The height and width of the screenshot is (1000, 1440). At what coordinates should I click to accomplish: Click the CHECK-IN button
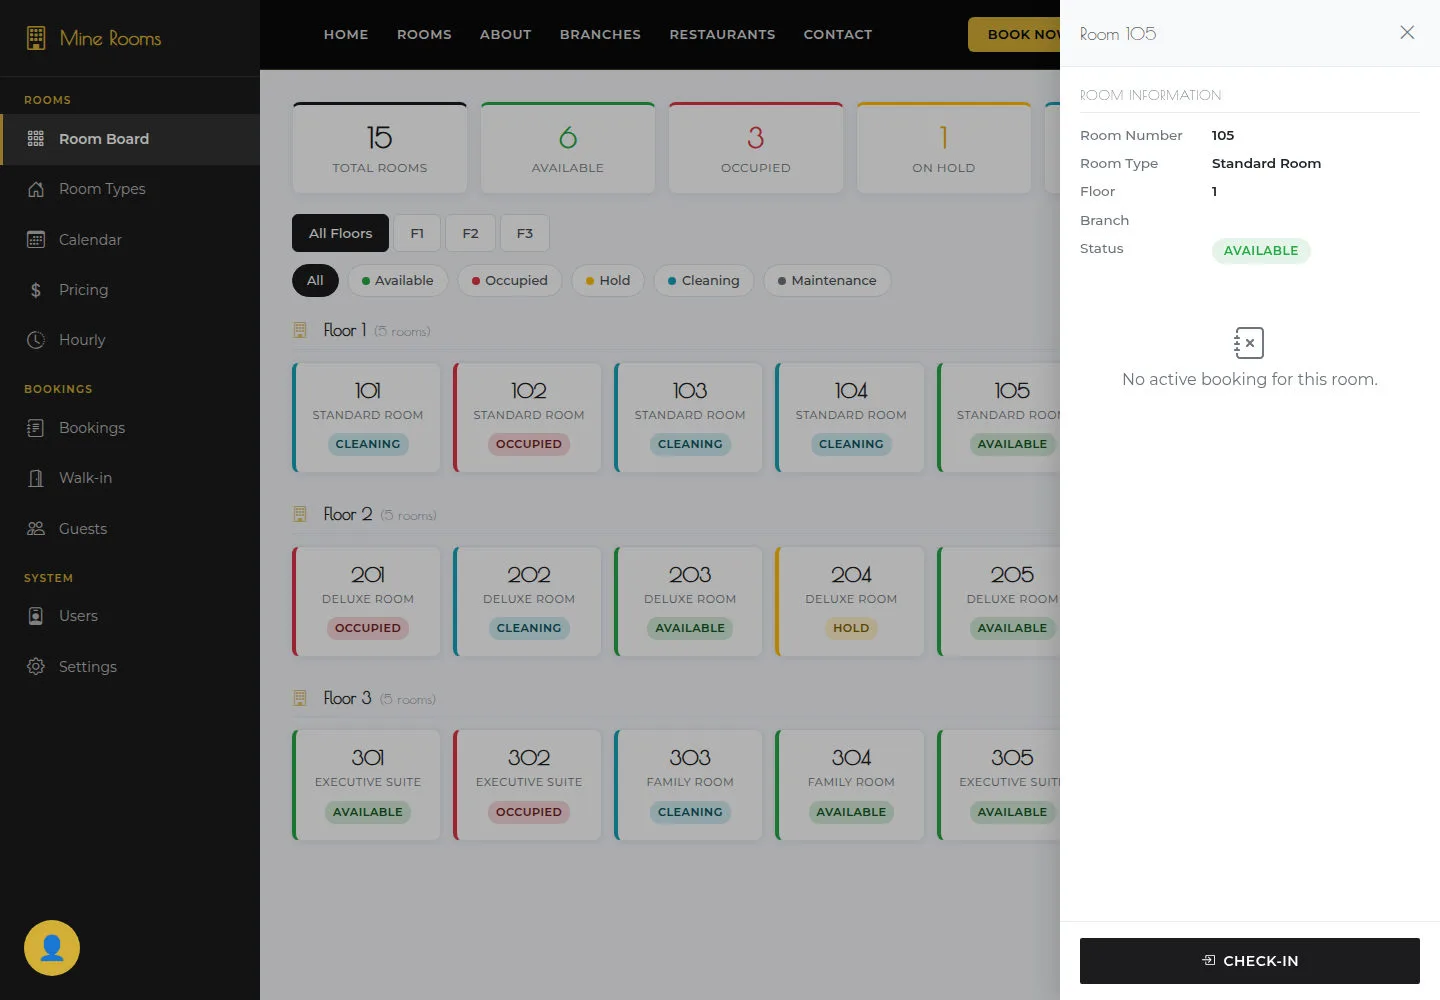coord(1250,961)
